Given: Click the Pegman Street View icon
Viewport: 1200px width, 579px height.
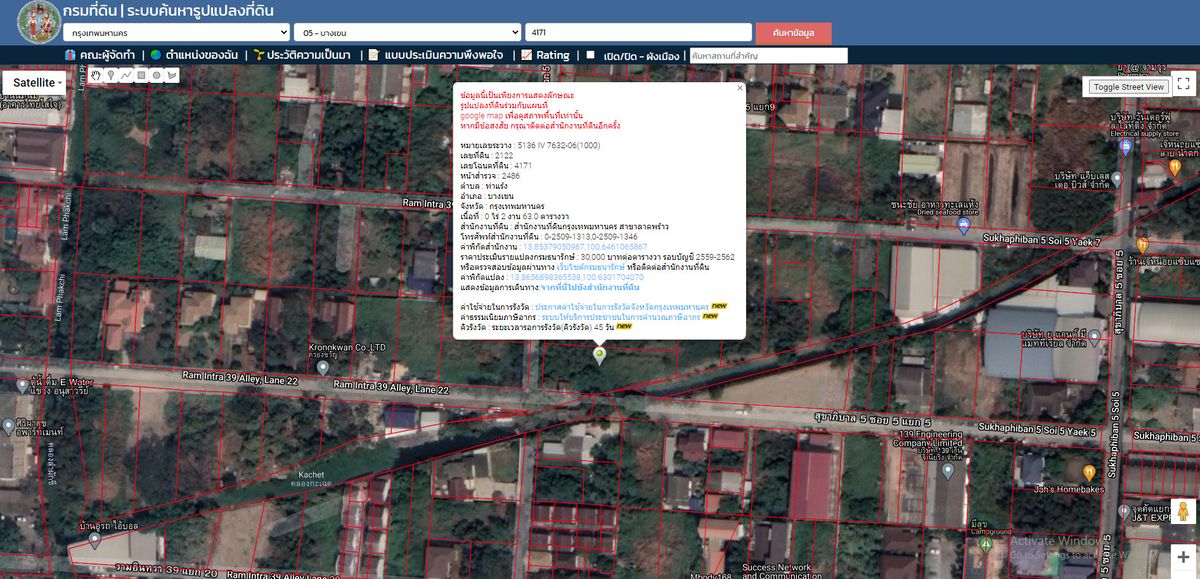Looking at the screenshot, I should tap(1185, 512).
